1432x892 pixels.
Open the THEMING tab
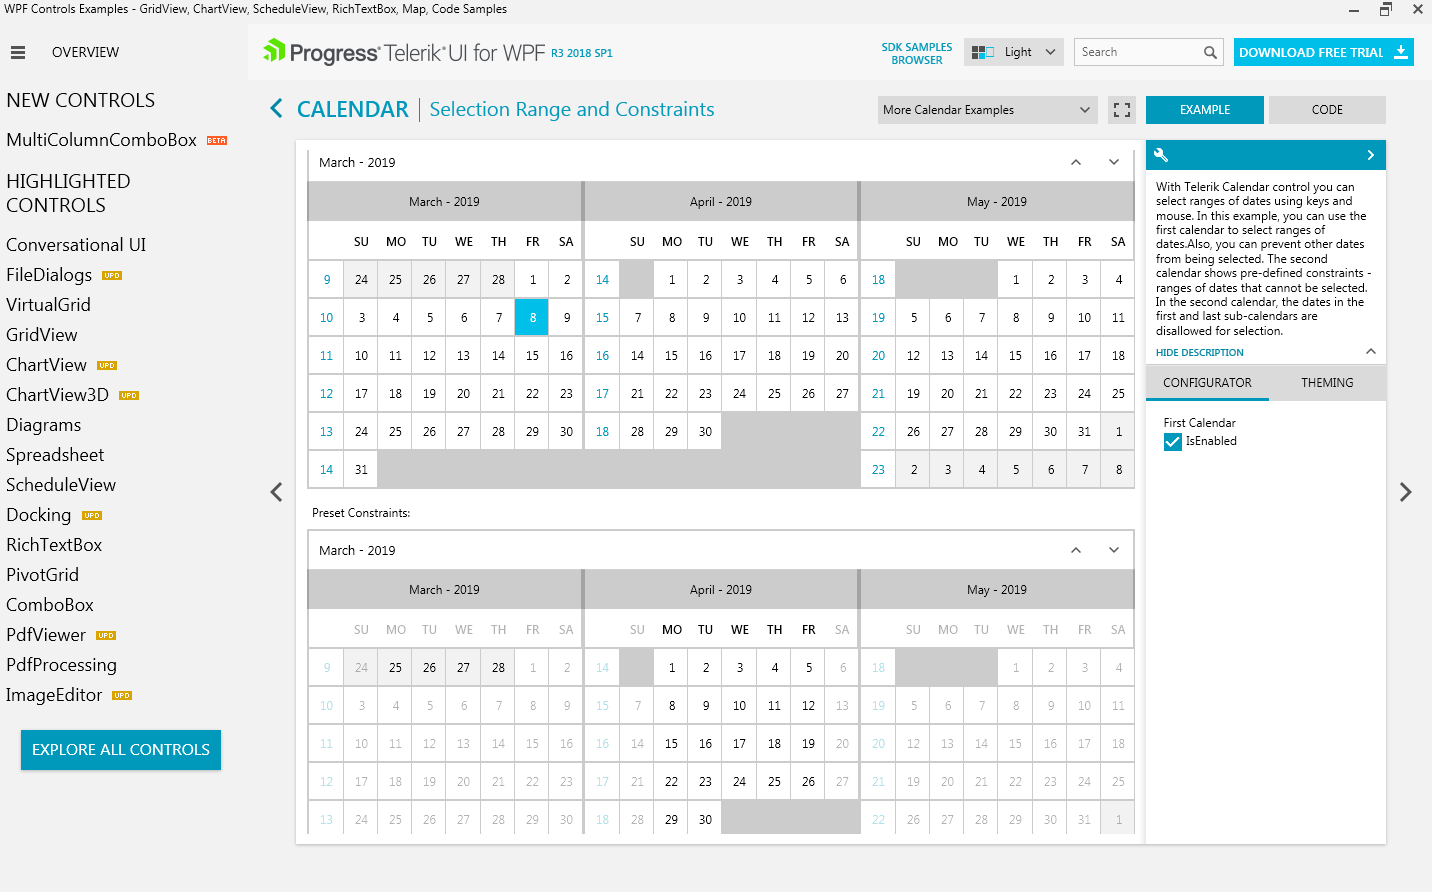pos(1327,383)
